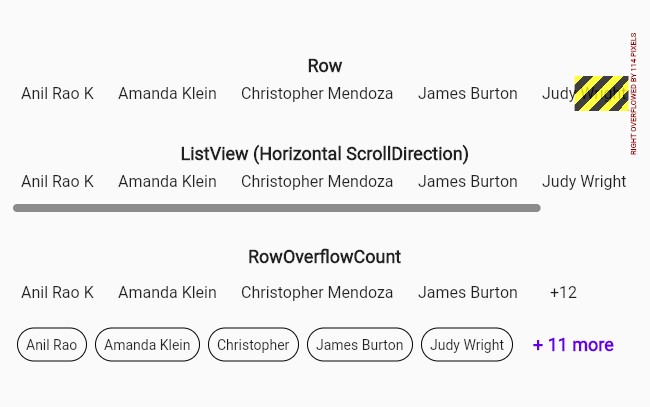The width and height of the screenshot is (650, 407).
Task: Choose the outlined "Judy Wright" chip
Action: point(467,345)
